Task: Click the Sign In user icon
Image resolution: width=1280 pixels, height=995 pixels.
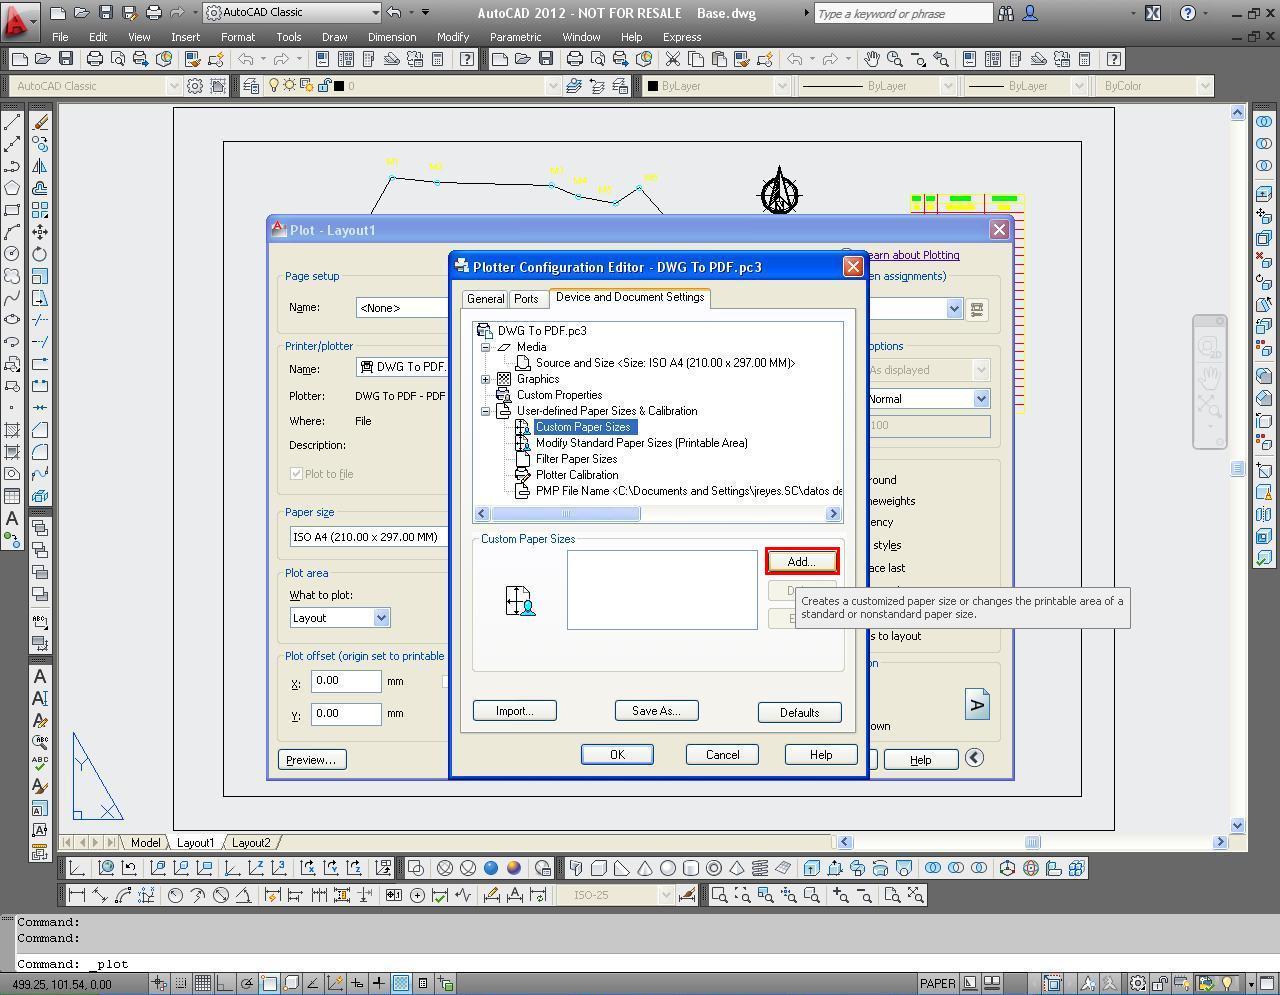Action: pyautogui.click(x=1030, y=14)
